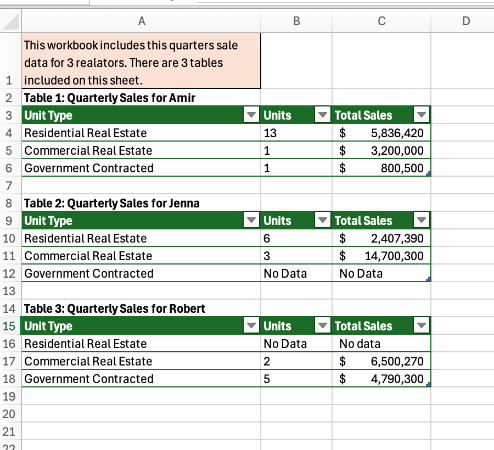Select Residential Real Estate in row 4
Viewport: 494px width, 450px height.
141,133
